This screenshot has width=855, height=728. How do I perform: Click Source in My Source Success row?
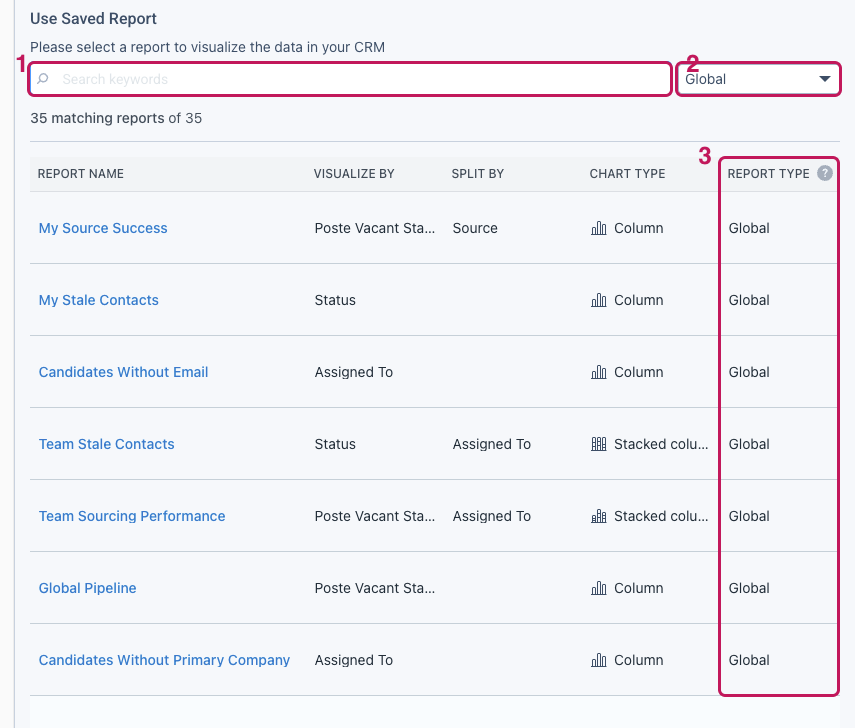475,228
